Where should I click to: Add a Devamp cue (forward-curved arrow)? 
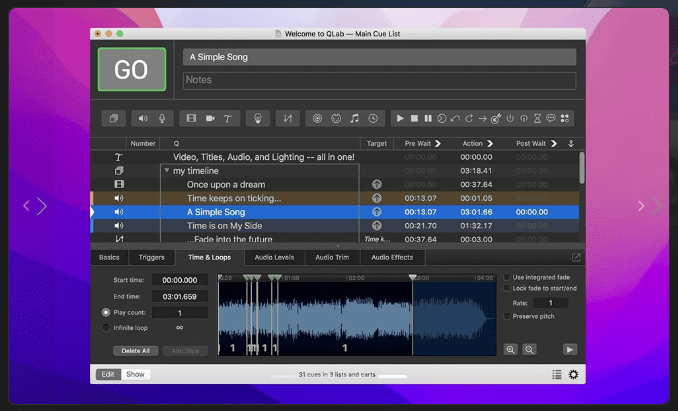469,118
